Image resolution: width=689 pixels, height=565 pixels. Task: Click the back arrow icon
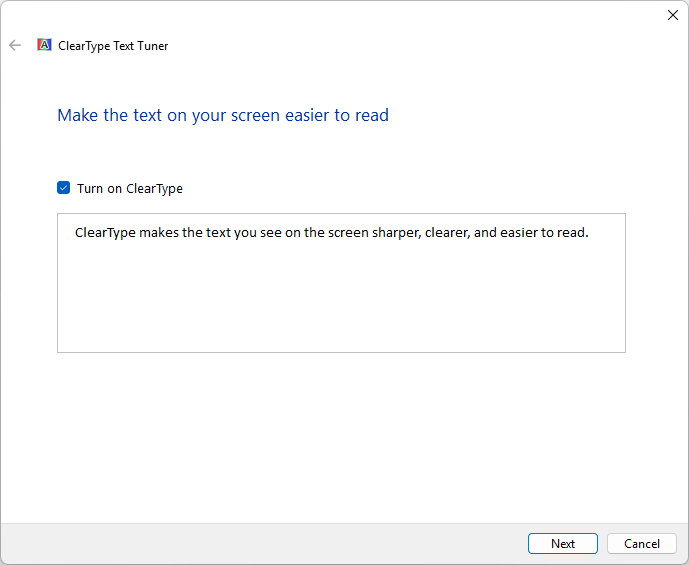[15, 45]
